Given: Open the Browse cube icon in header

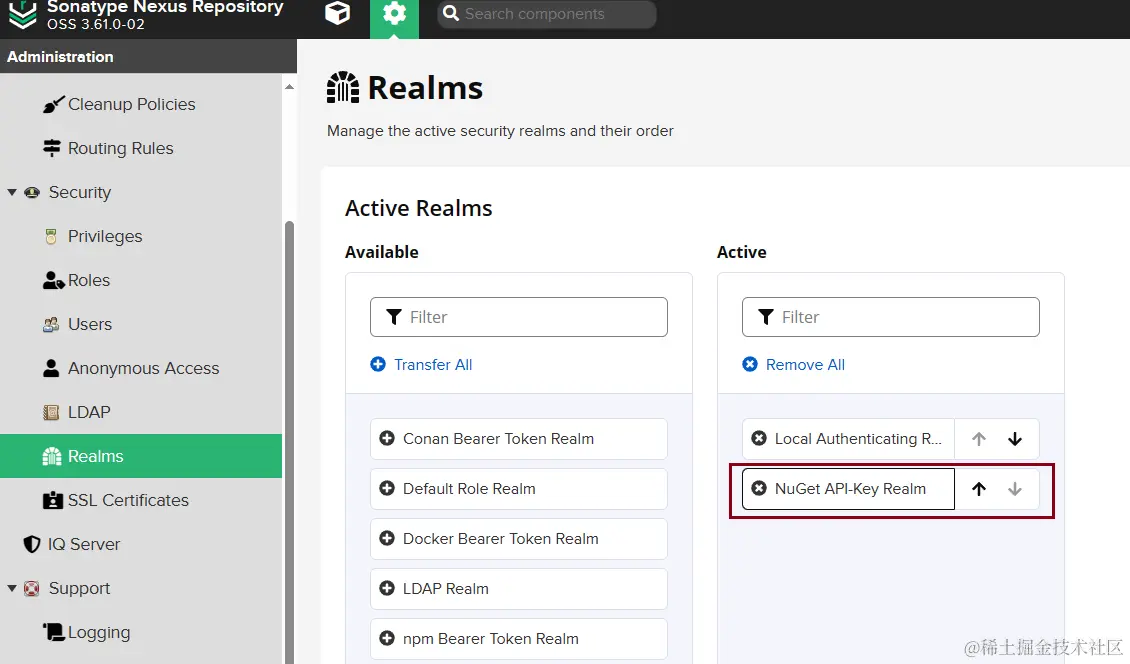Looking at the screenshot, I should pos(337,13).
